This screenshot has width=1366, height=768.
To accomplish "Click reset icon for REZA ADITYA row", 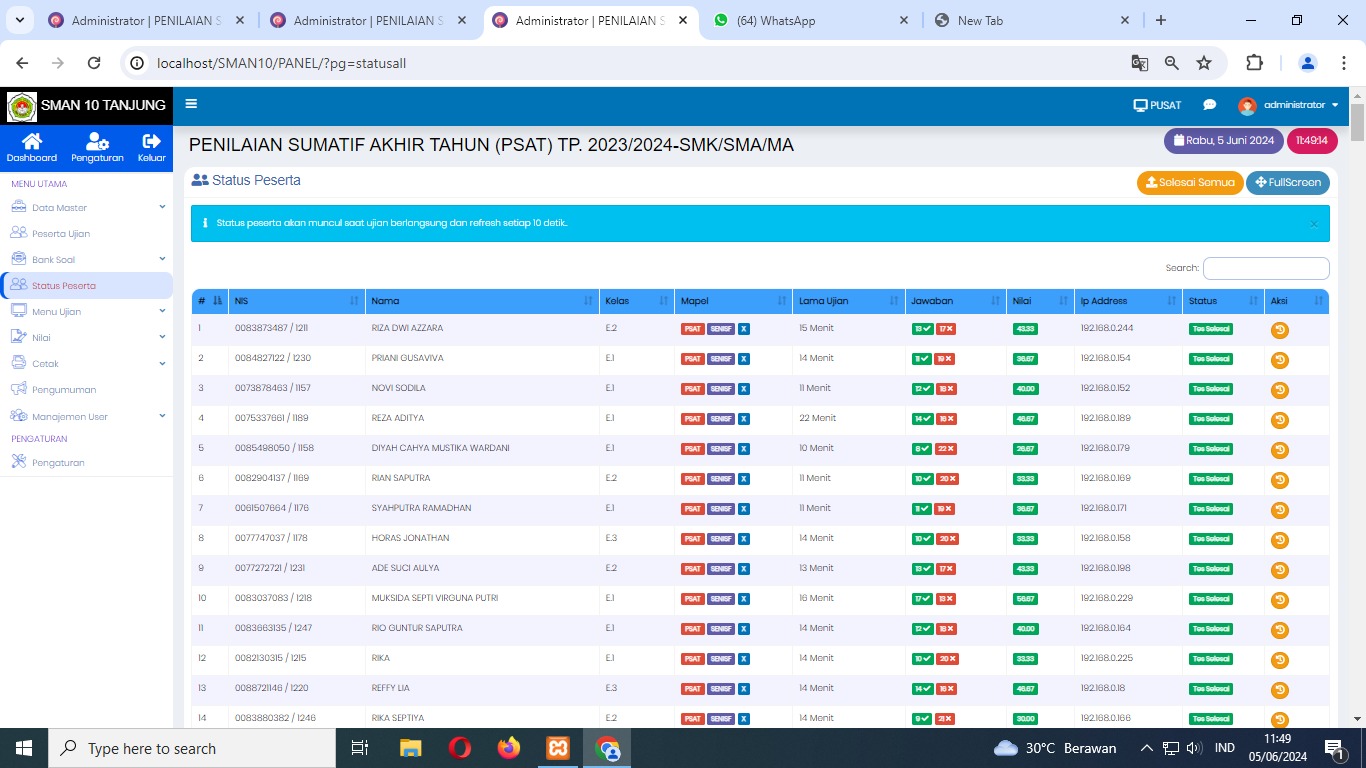I will (1280, 420).
